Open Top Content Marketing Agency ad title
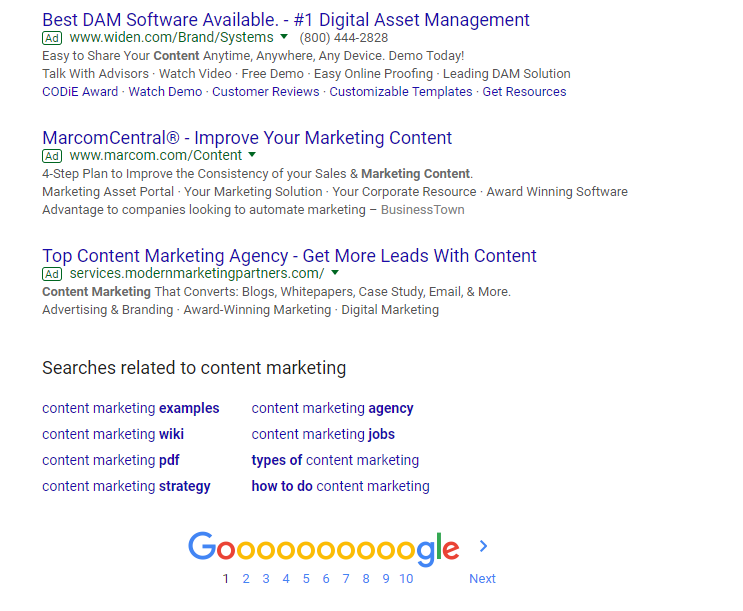Viewport: 743px width, 611px height. pyautogui.click(x=289, y=256)
